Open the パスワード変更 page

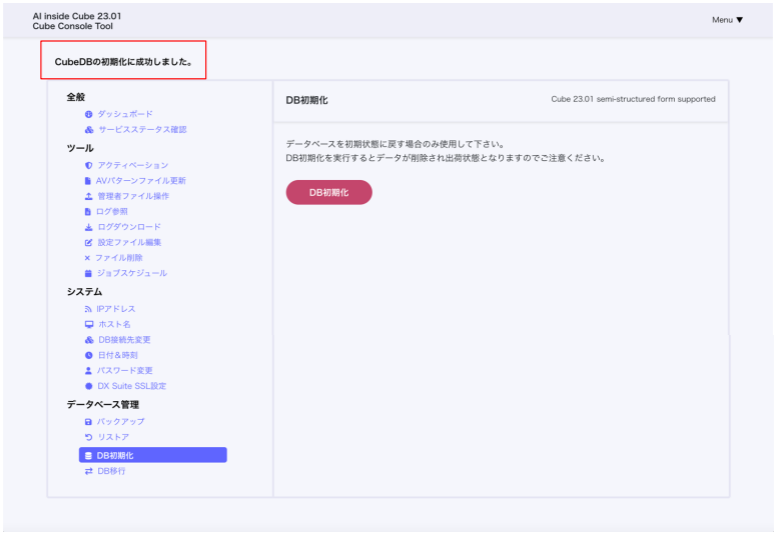tap(125, 371)
